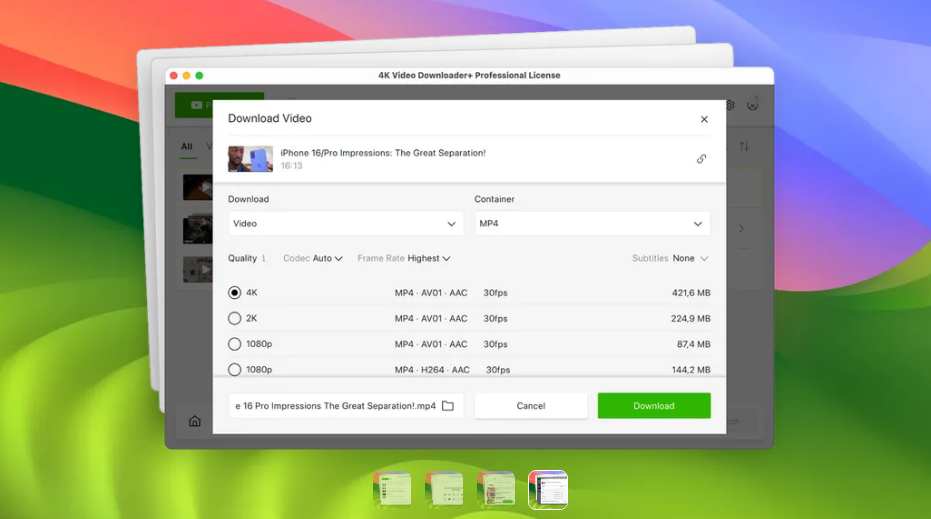Choose the 1080p H264 quality option
Image resolution: width=931 pixels, height=519 pixels.
[x=235, y=369]
